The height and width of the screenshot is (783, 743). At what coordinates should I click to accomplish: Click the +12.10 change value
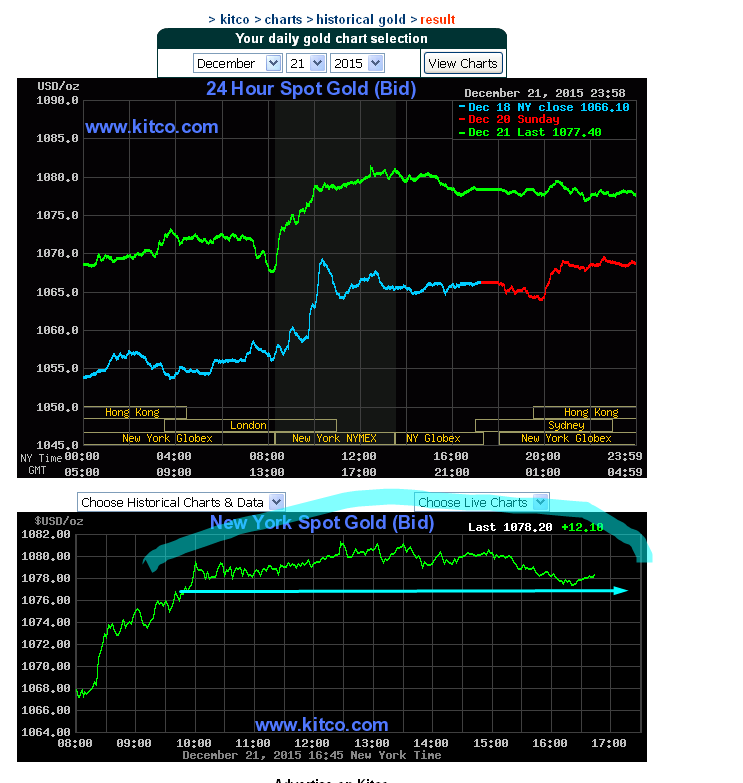[582, 527]
